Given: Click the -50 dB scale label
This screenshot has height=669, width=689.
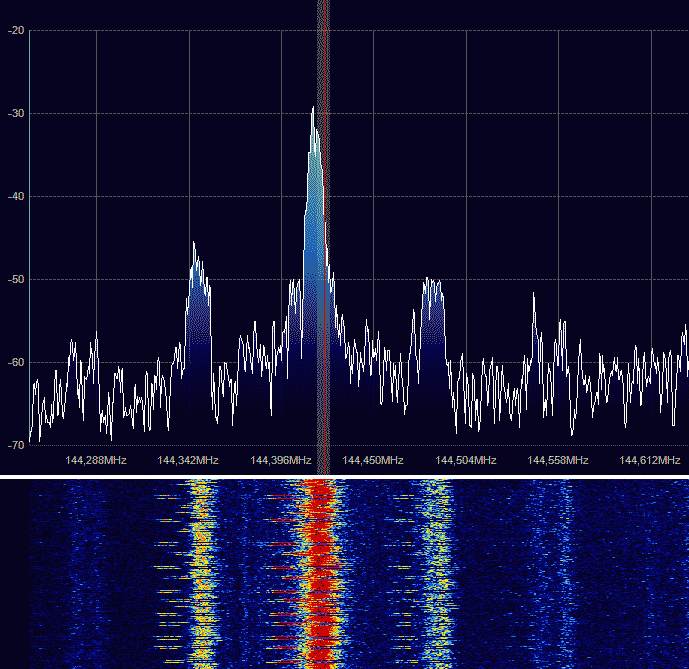Looking at the screenshot, I should [16, 280].
